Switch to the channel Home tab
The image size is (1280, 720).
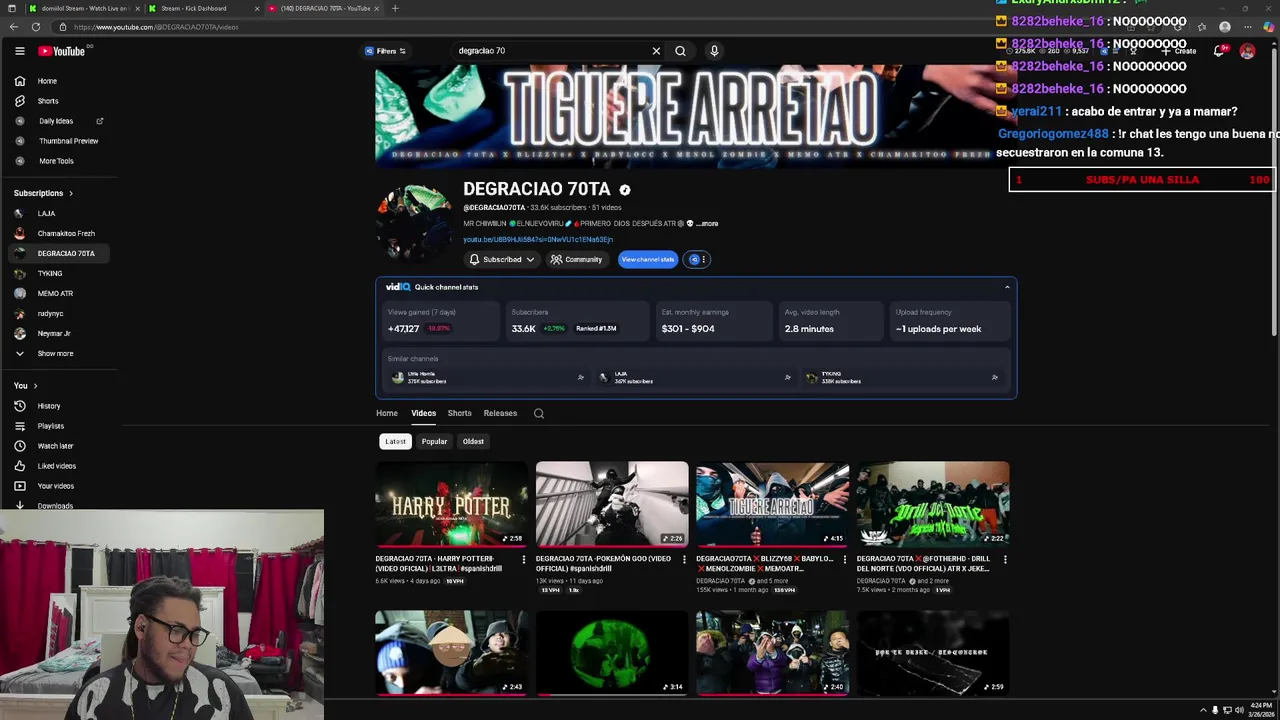click(x=387, y=413)
